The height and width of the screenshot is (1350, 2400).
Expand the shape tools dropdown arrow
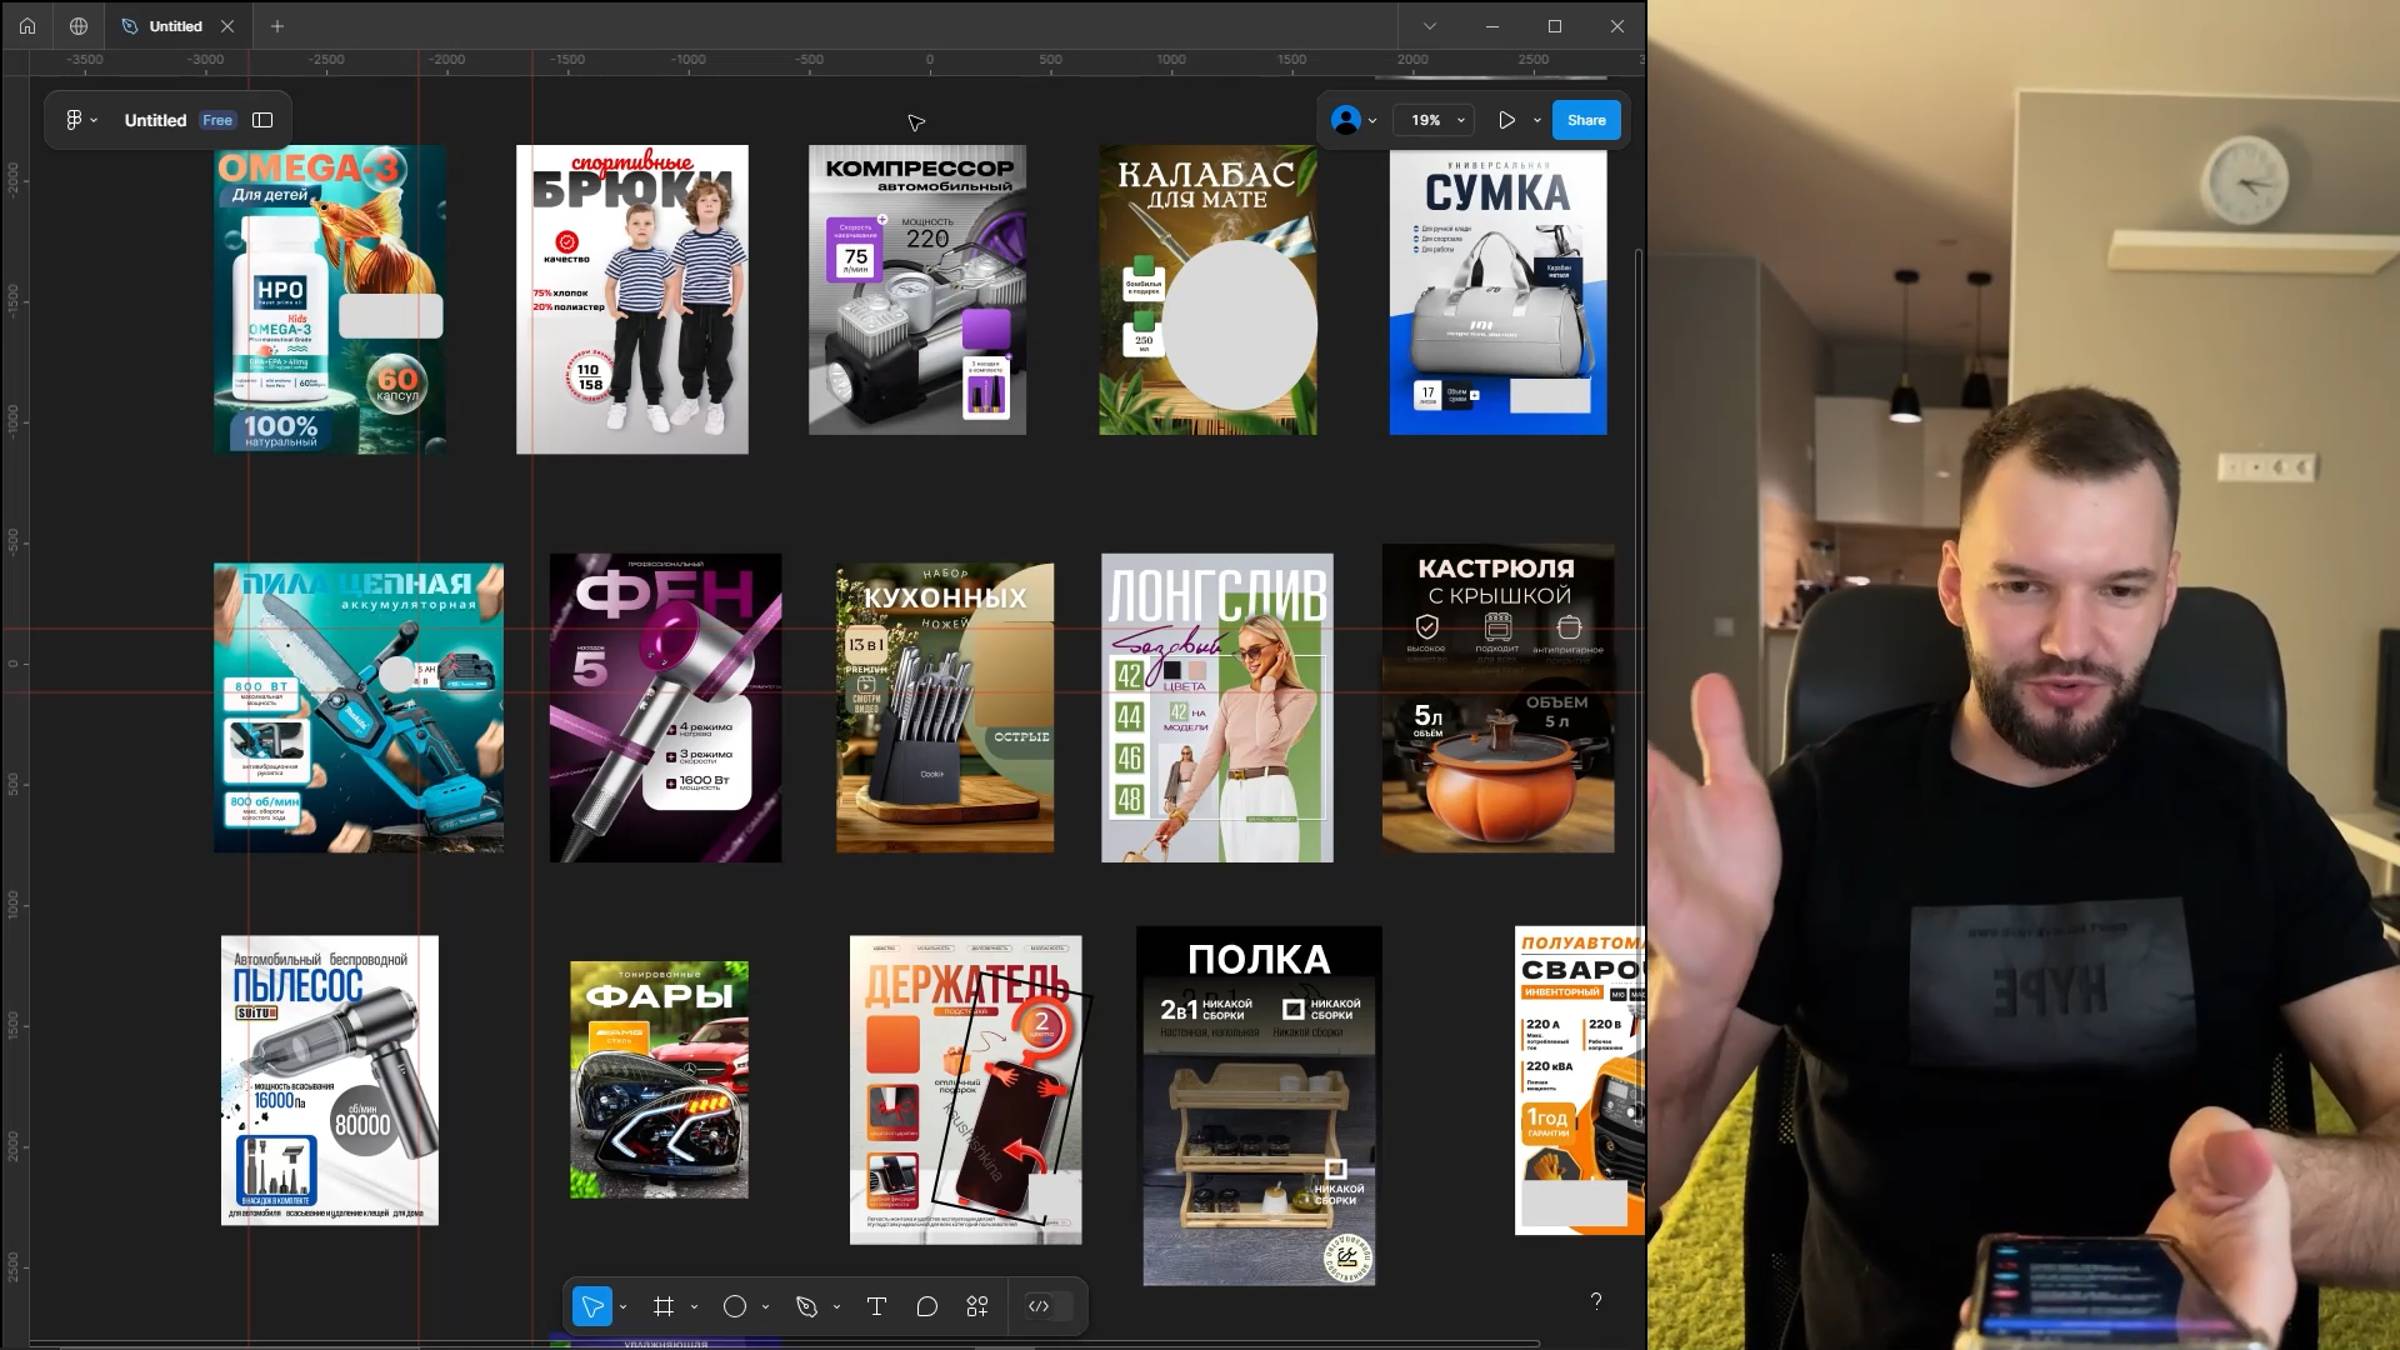pyautogui.click(x=766, y=1307)
